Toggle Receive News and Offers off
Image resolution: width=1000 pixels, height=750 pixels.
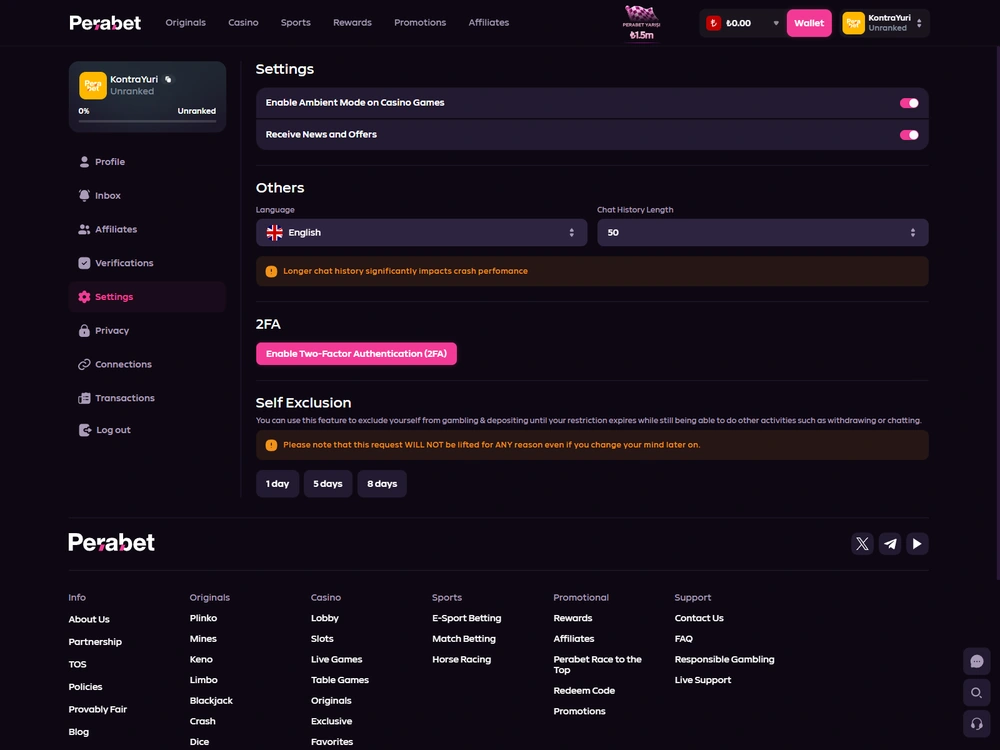(909, 135)
